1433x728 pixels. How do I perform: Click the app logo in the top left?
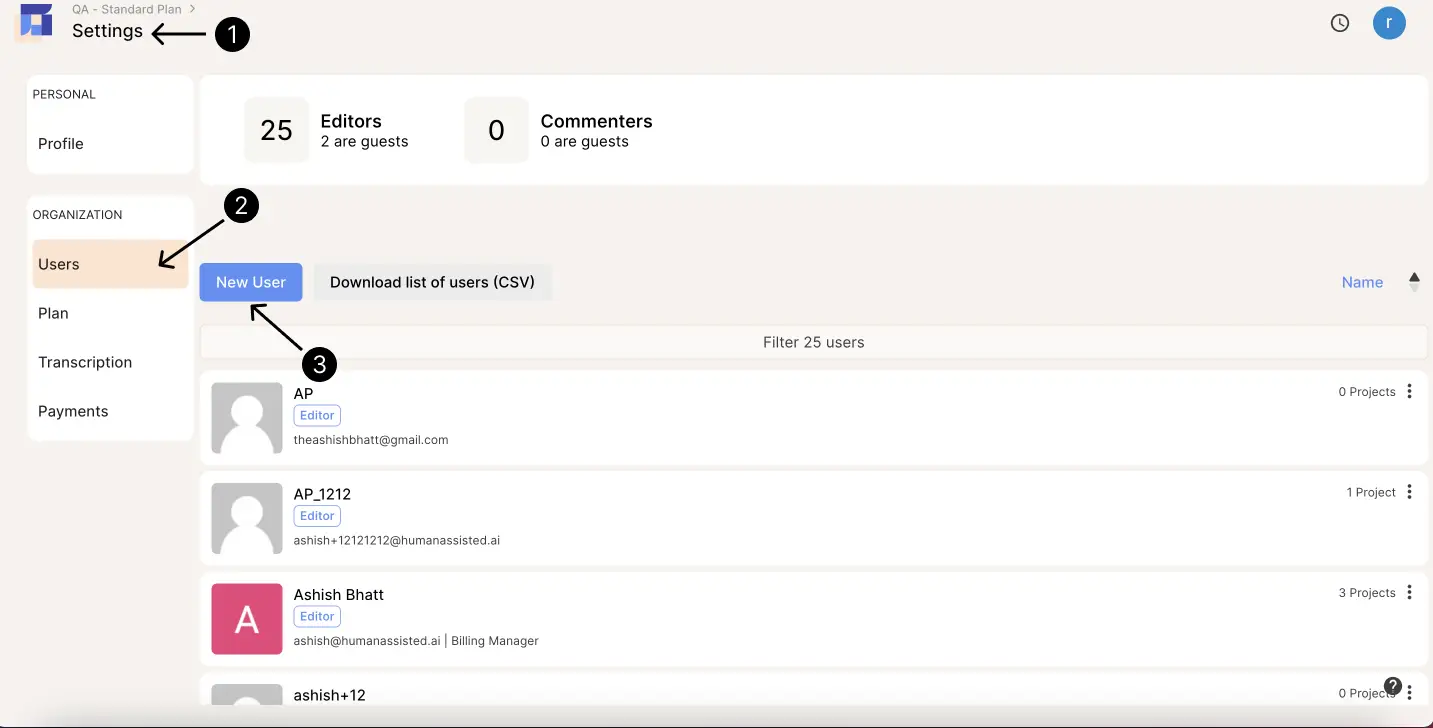[x=36, y=21]
